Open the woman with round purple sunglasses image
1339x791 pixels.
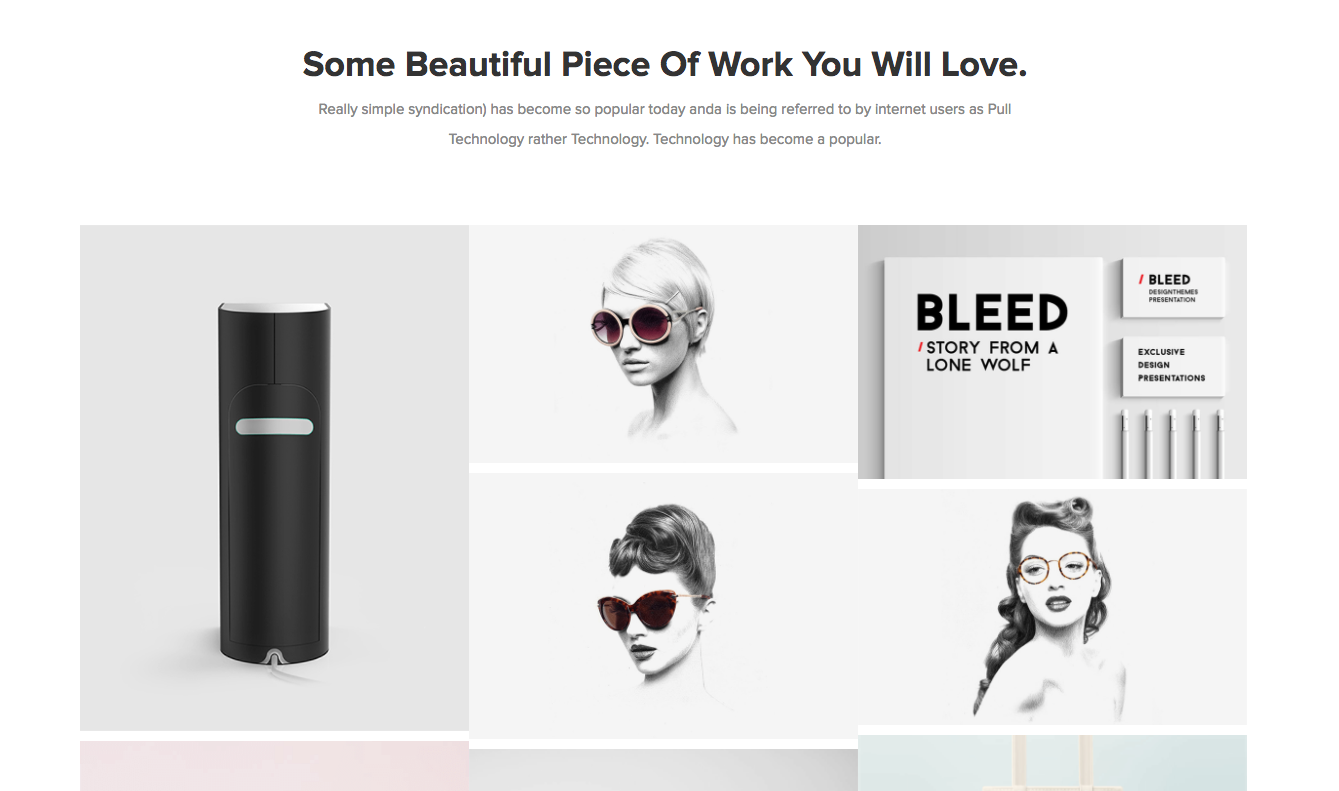pyautogui.click(x=663, y=344)
